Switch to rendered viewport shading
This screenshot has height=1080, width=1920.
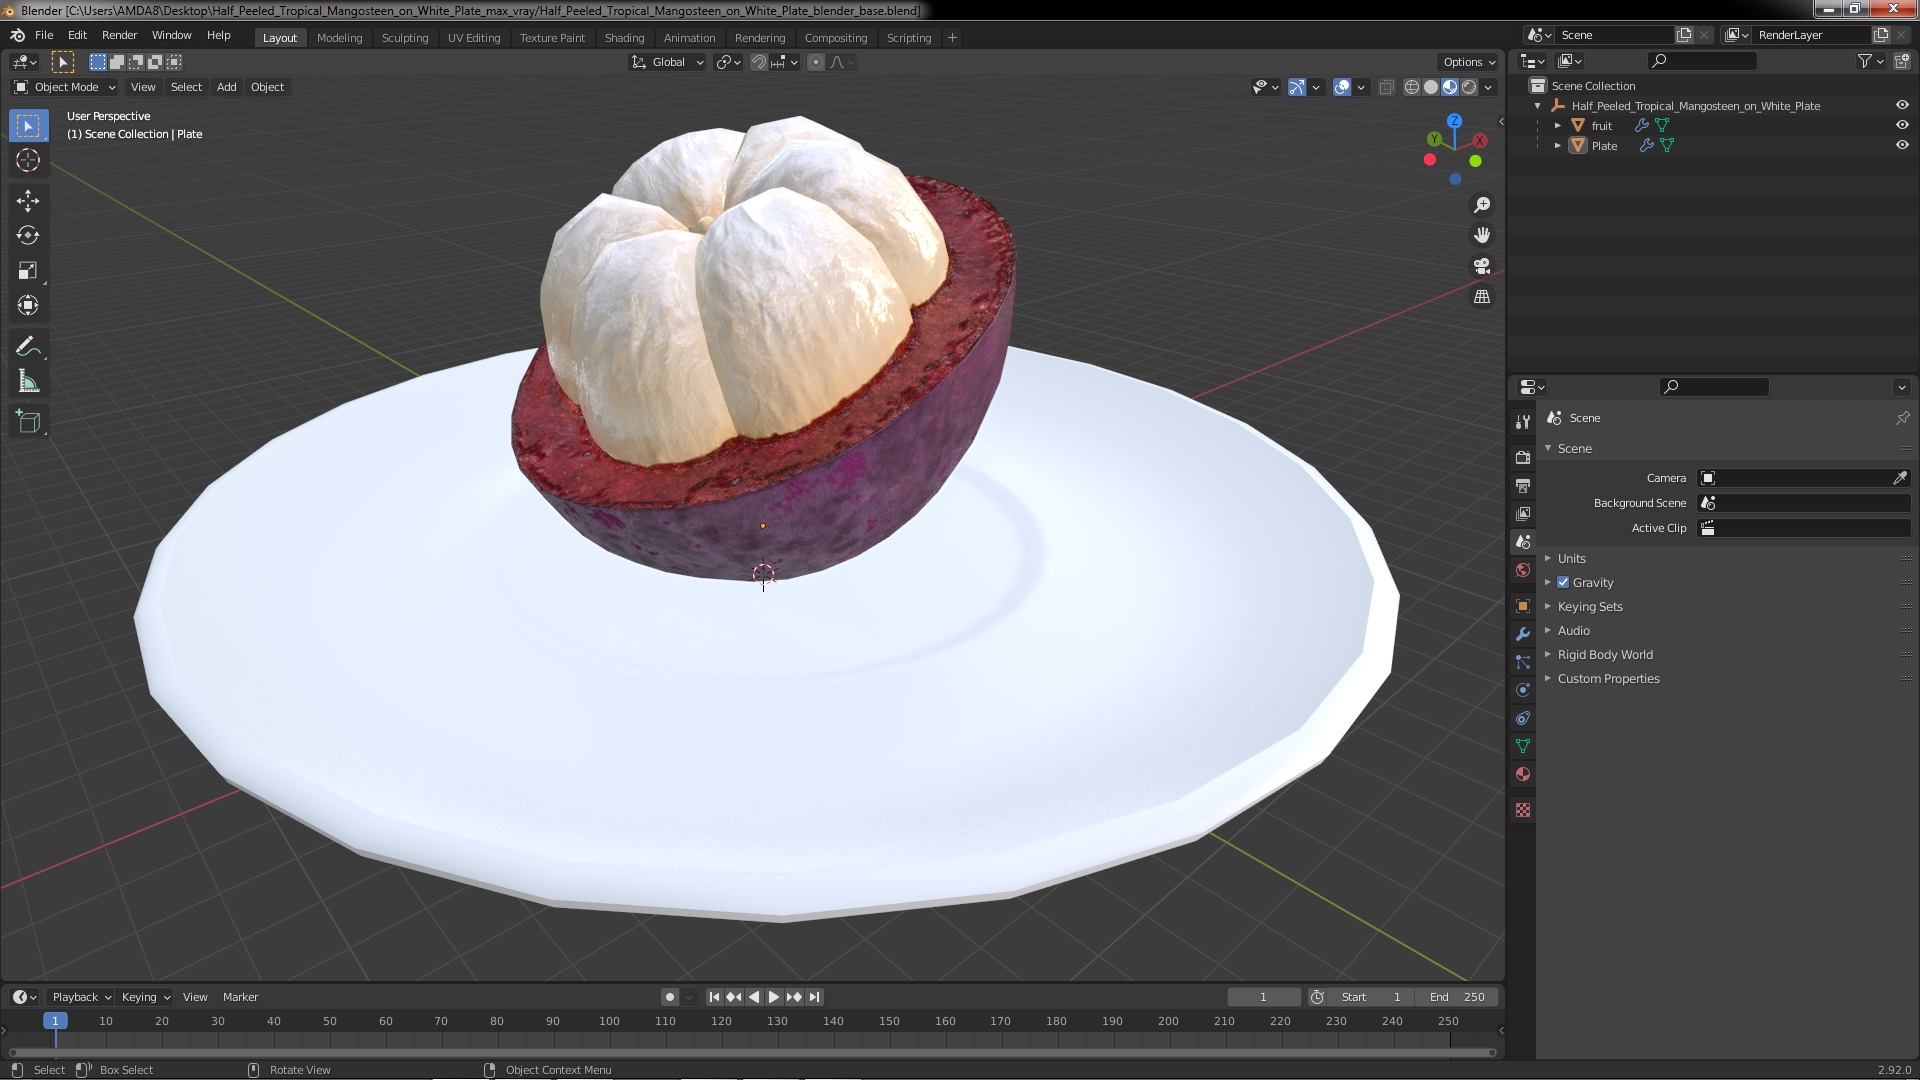(1469, 87)
